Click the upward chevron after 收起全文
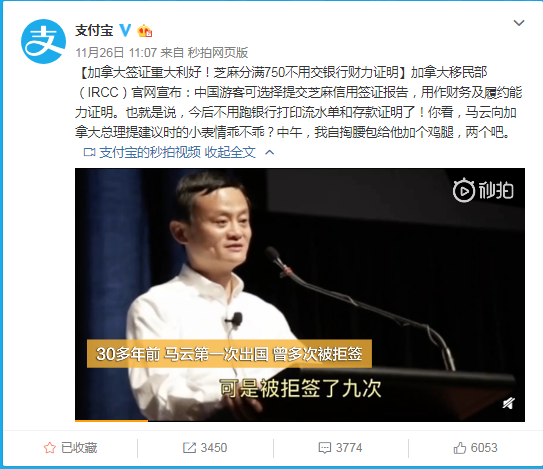Viewport: 543px width, 469px height. [x=269, y=152]
